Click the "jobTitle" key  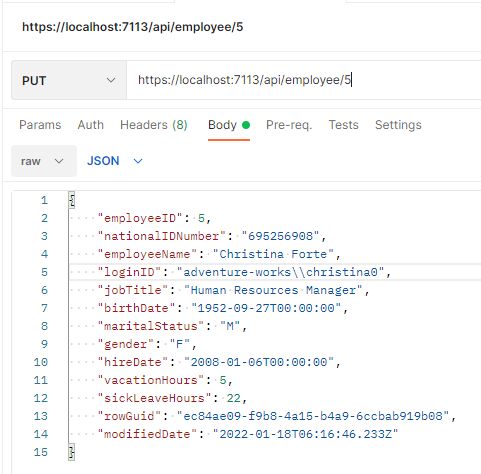(133, 290)
